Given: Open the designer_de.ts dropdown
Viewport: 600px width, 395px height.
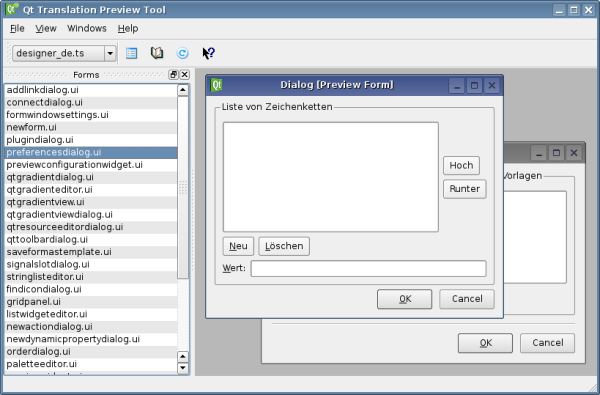Looking at the screenshot, I should 110,53.
